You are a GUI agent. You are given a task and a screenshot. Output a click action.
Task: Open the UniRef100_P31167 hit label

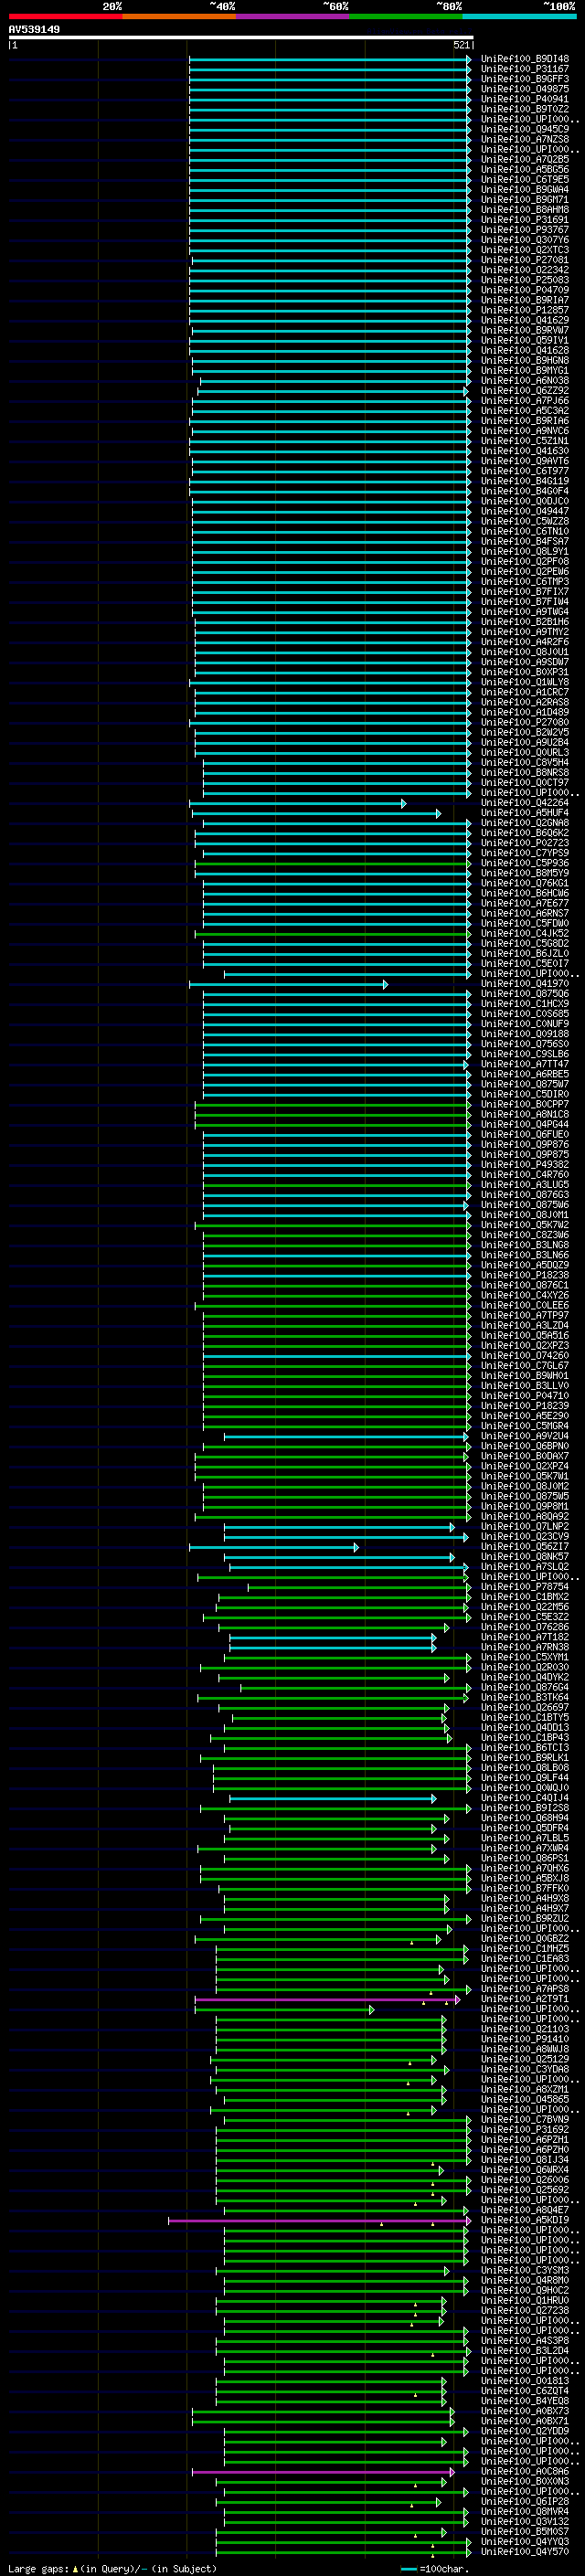525,69
